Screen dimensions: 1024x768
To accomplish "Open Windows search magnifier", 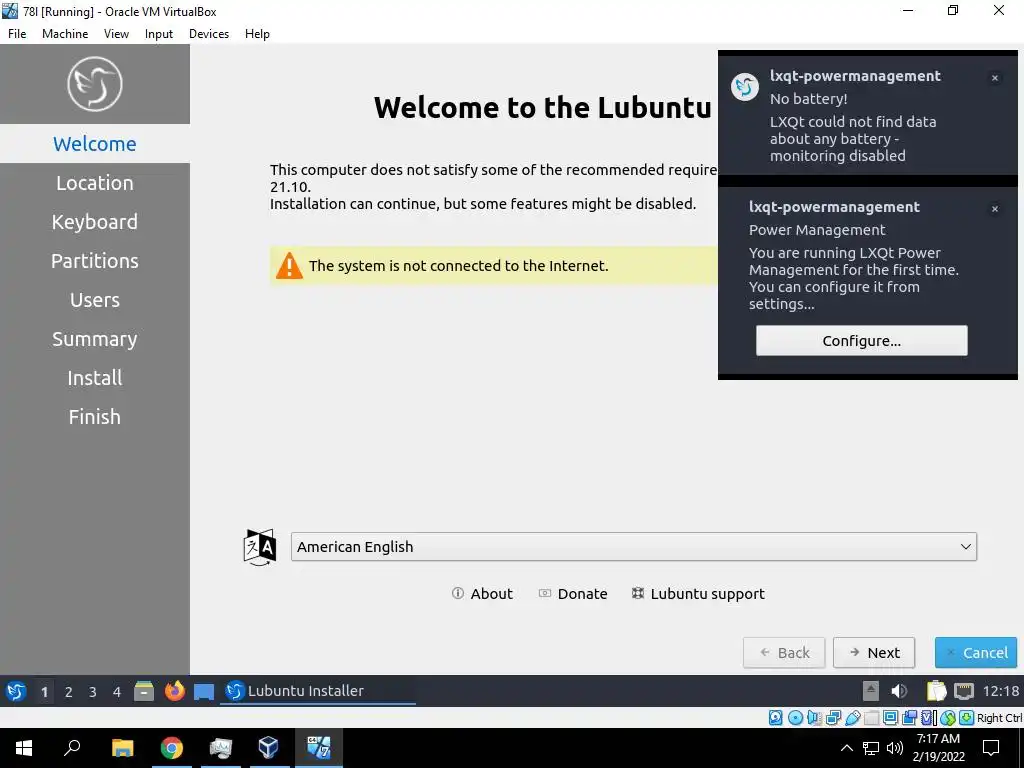I will tap(72, 747).
